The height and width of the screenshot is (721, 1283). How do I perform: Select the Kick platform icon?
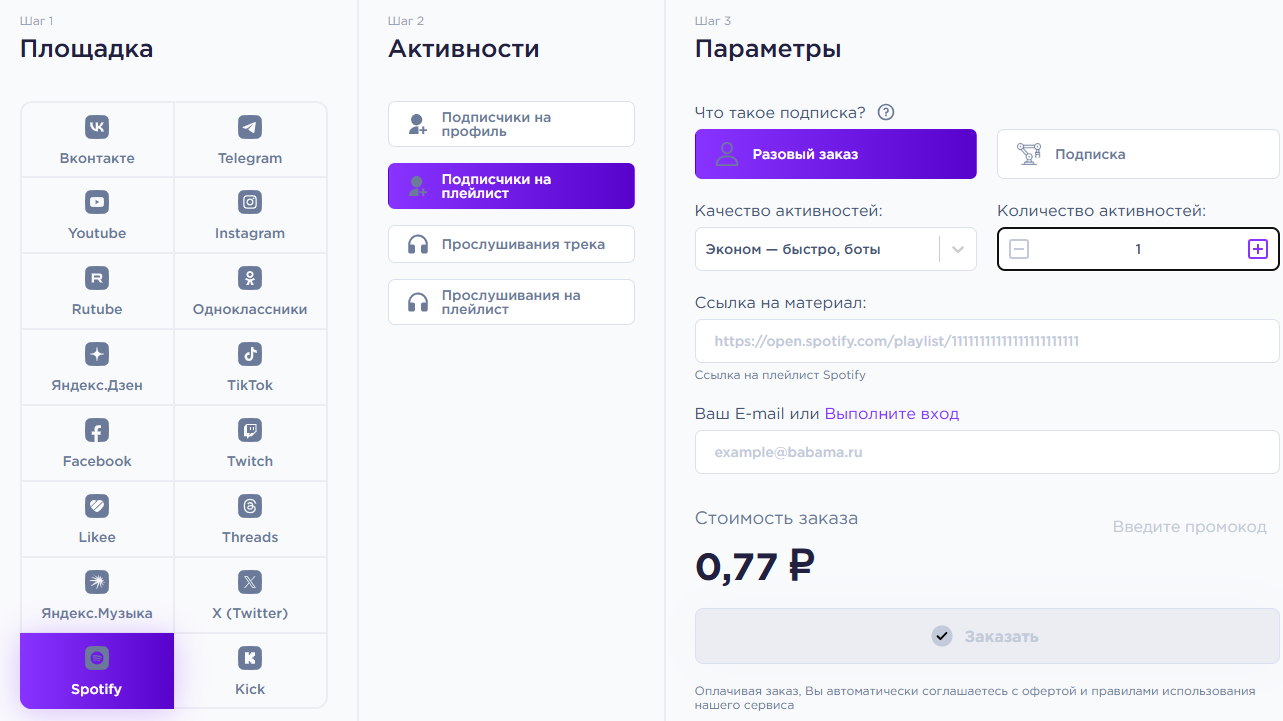pyautogui.click(x=250, y=658)
